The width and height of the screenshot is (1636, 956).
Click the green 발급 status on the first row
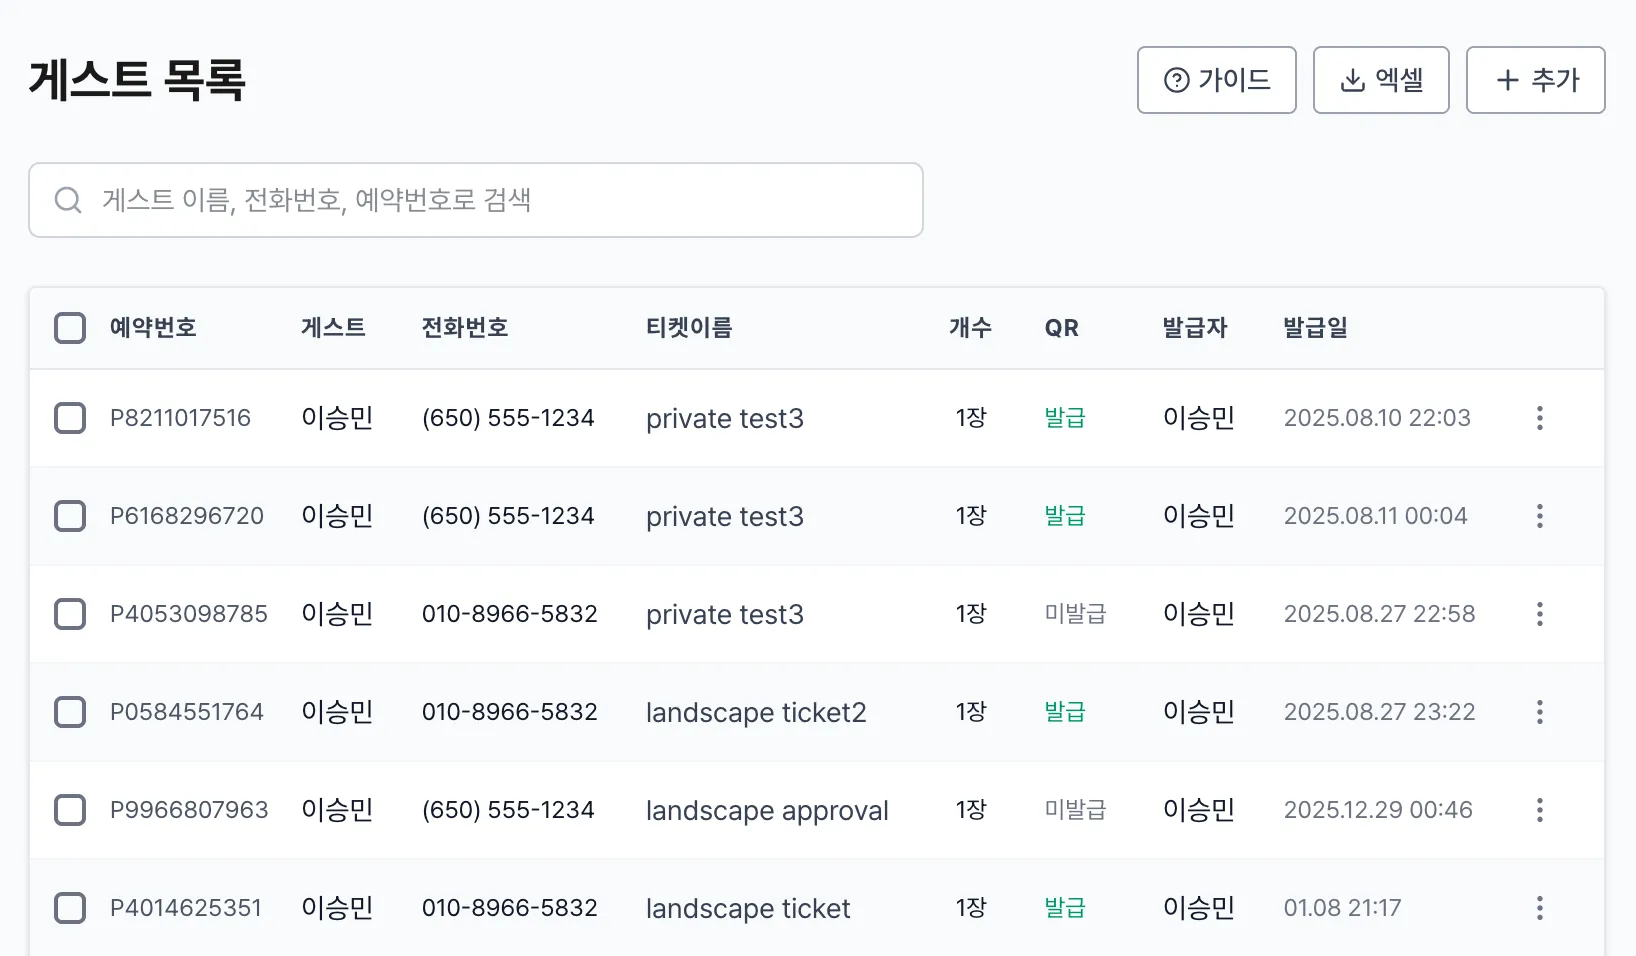1064,418
